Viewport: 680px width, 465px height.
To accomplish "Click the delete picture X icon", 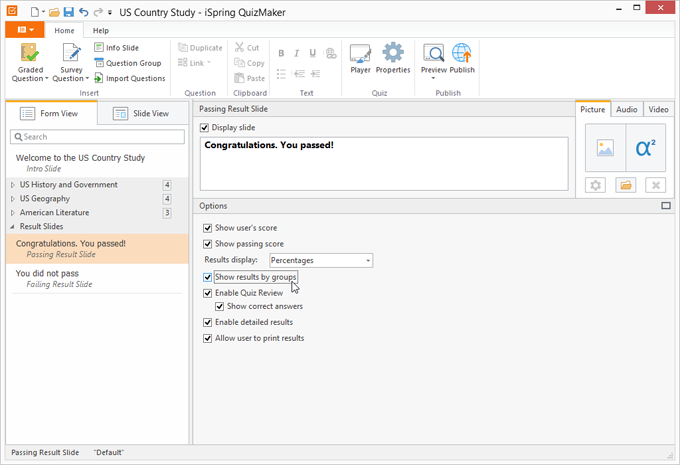I will click(656, 185).
